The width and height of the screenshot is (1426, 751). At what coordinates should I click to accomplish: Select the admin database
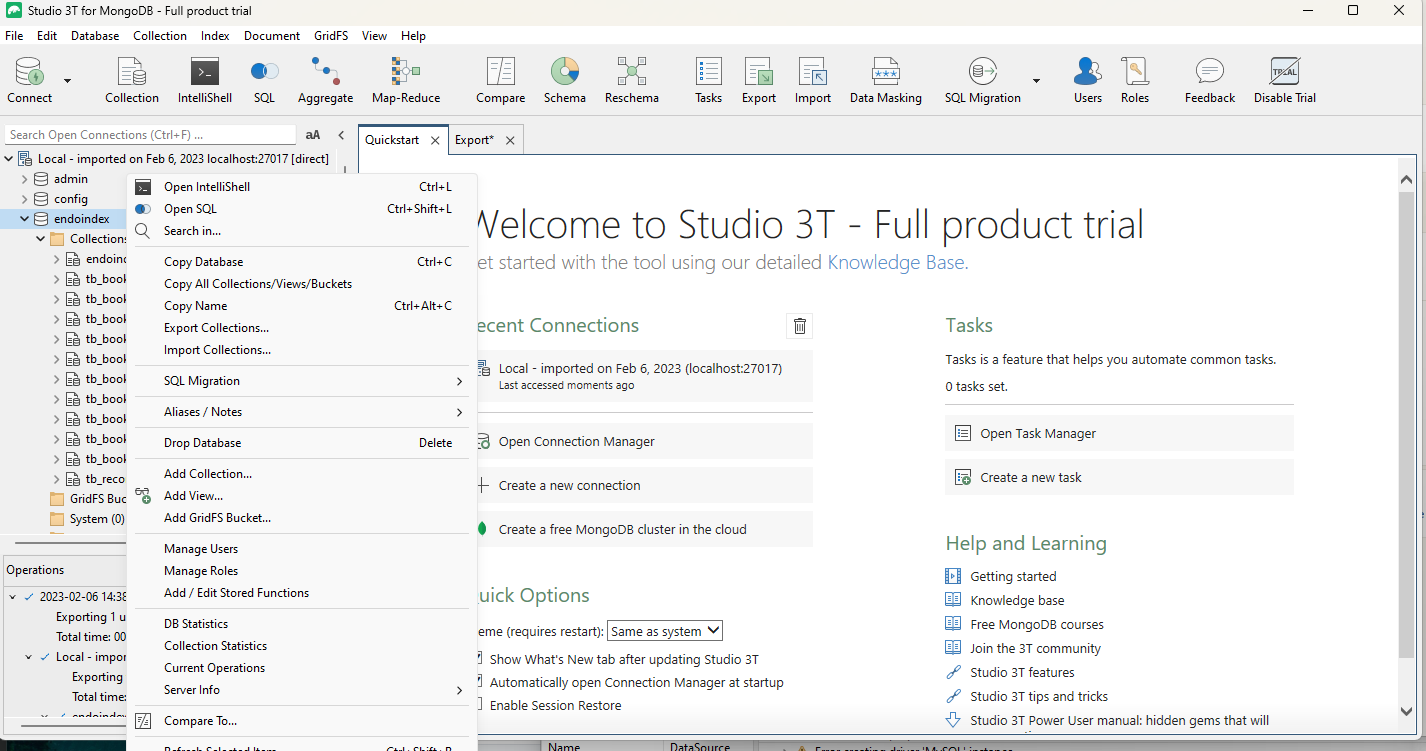71,179
